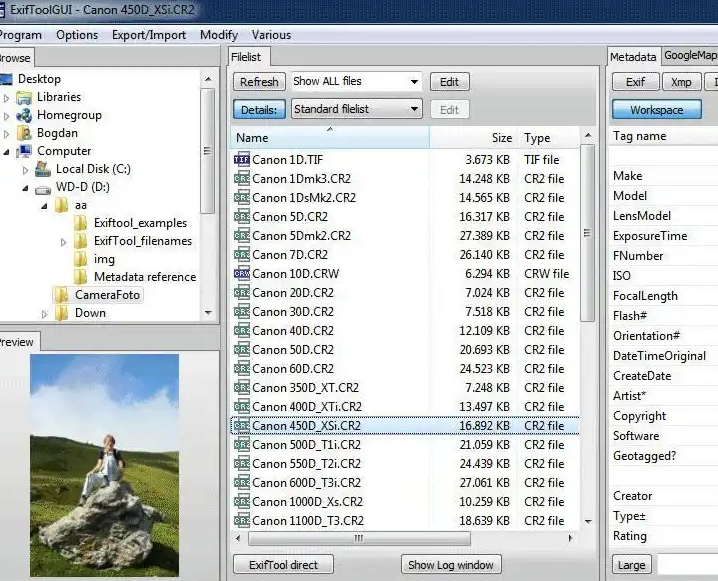Click the CR2 icon of Canon 60D.CR2
This screenshot has height=581, width=718.
coord(241,369)
